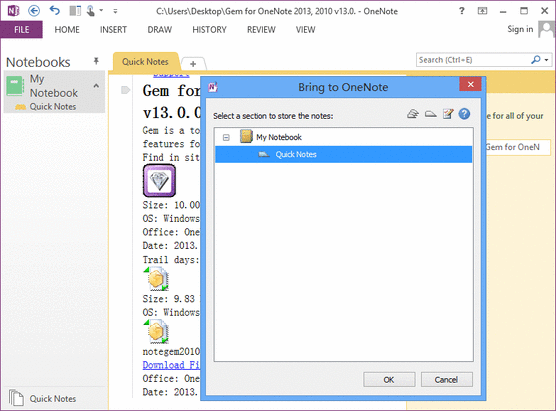Open the HISTORY ribbon tab

[x=209, y=30]
